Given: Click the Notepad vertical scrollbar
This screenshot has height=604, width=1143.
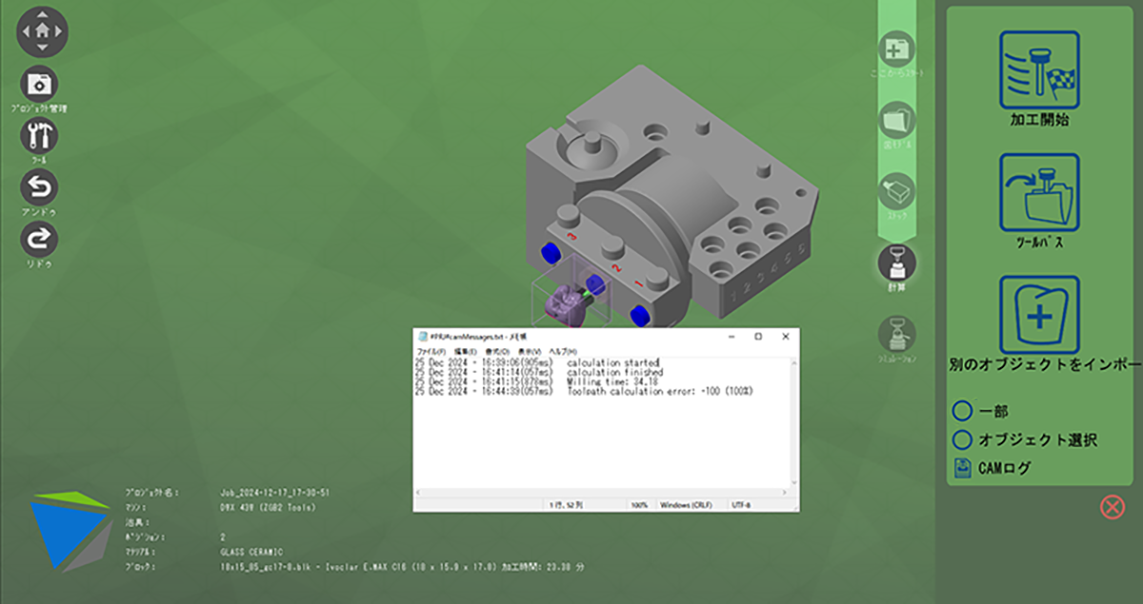Looking at the screenshot, I should pos(795,423).
